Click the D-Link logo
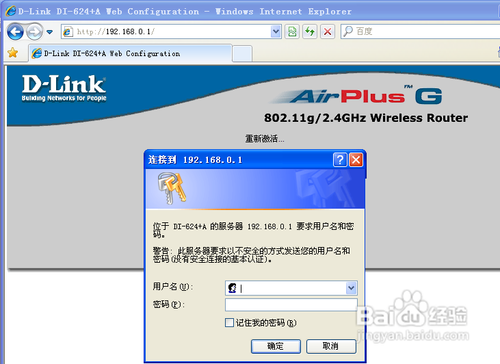Viewport: 500px width, 364px height. (x=64, y=88)
